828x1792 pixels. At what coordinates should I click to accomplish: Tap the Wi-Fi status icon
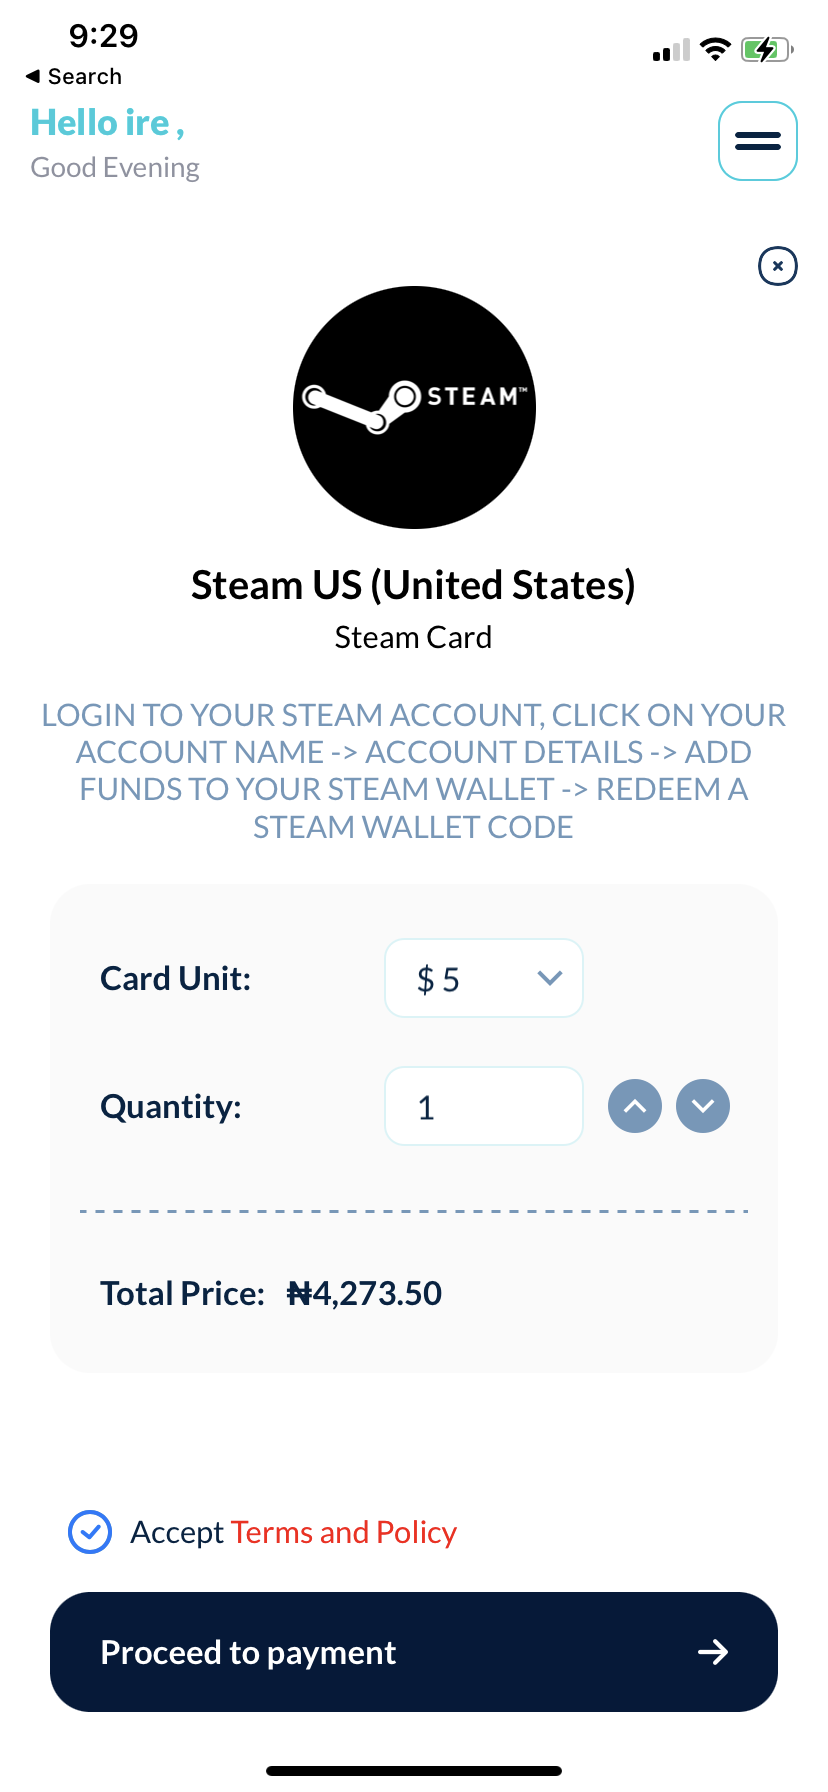[x=715, y=49]
